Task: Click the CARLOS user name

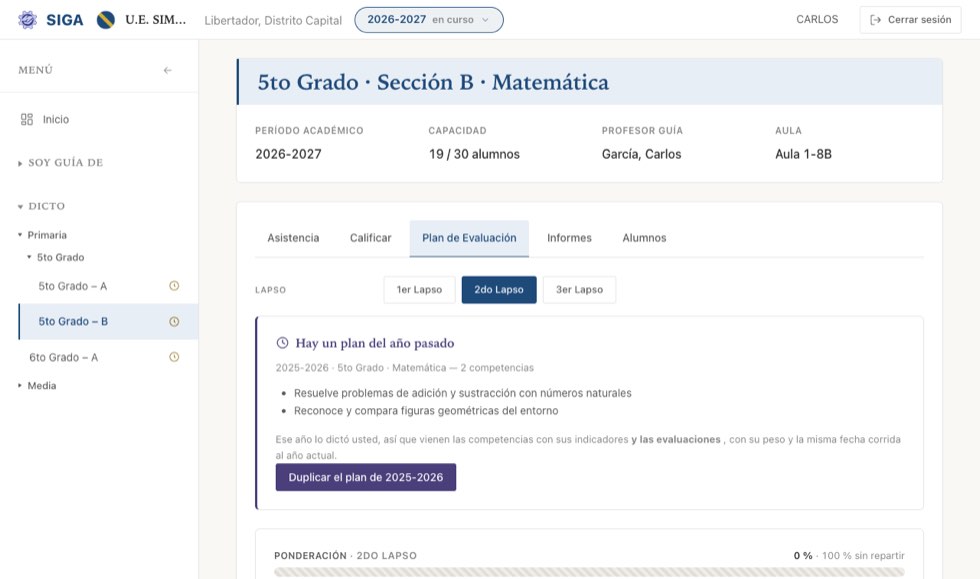Action: click(x=817, y=20)
